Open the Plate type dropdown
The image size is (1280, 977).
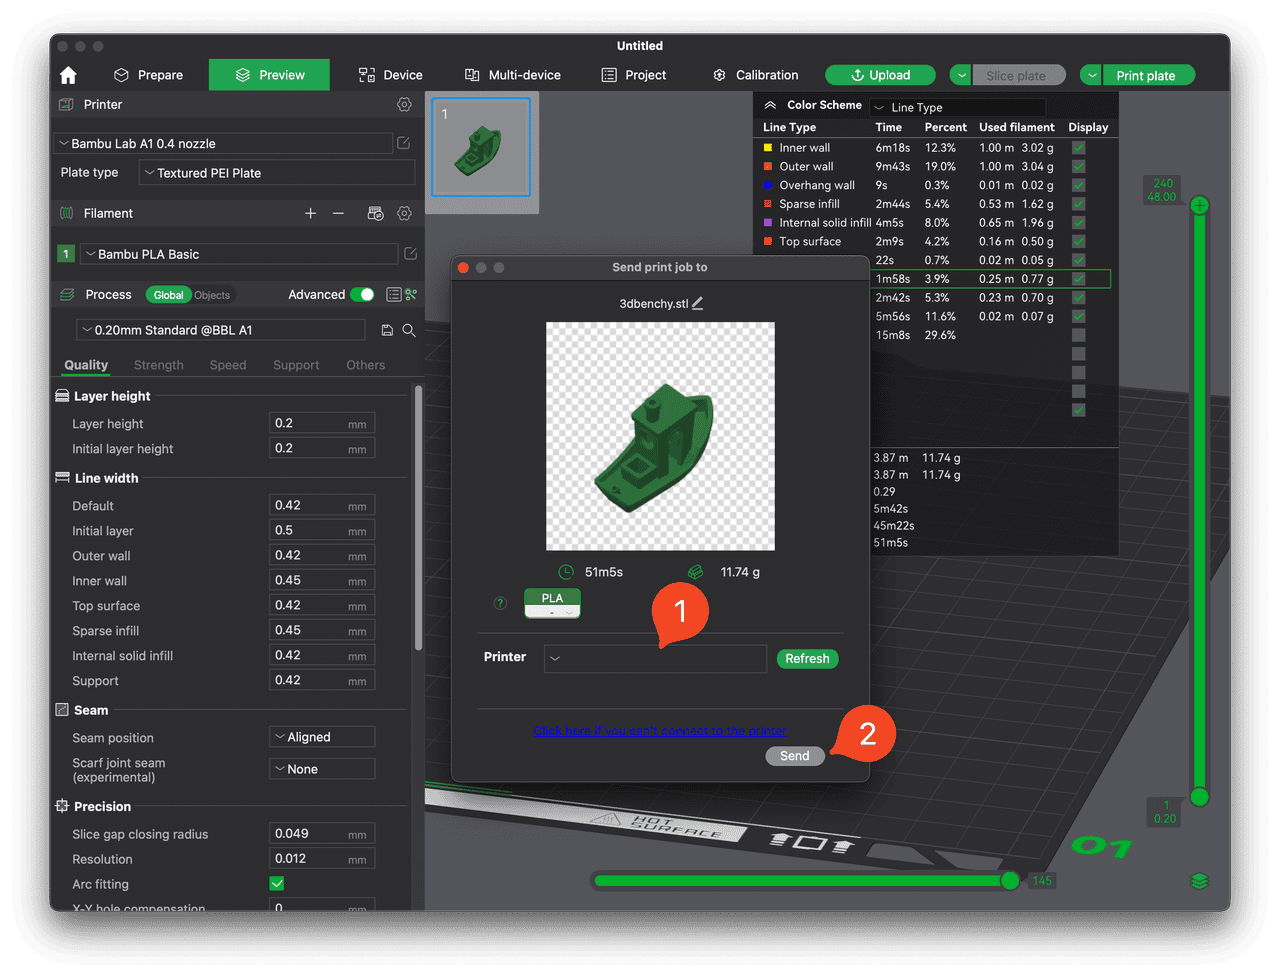(x=277, y=173)
